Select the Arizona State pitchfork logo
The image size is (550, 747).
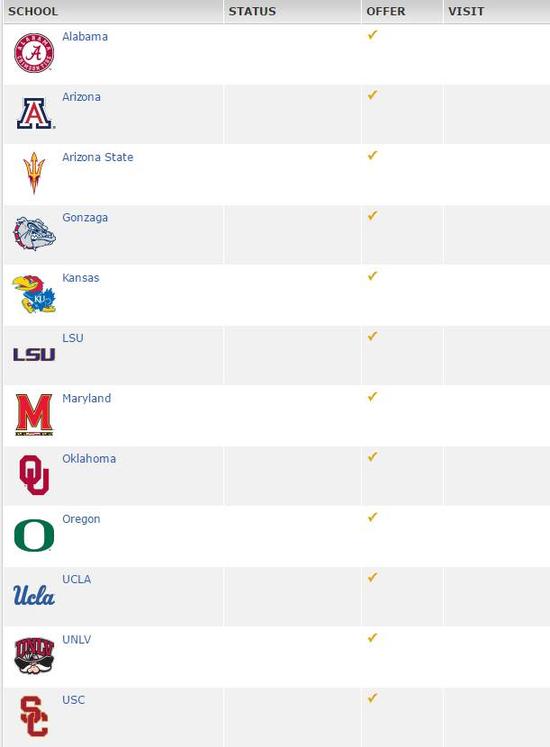click(34, 173)
